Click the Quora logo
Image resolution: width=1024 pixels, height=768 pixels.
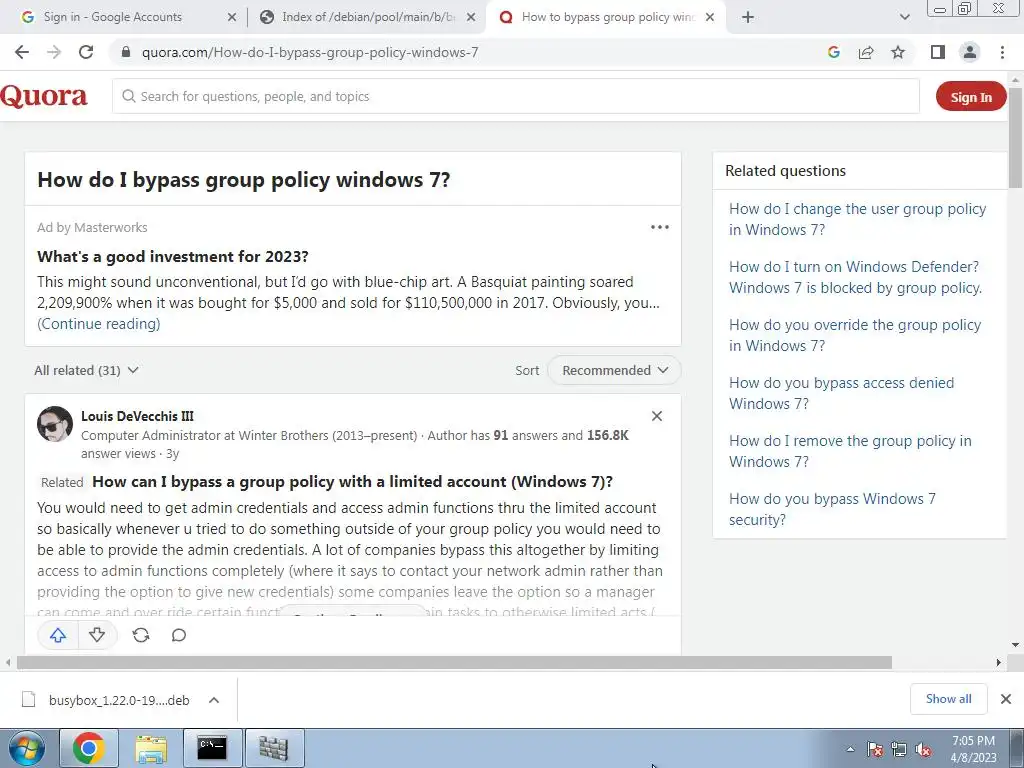44,97
